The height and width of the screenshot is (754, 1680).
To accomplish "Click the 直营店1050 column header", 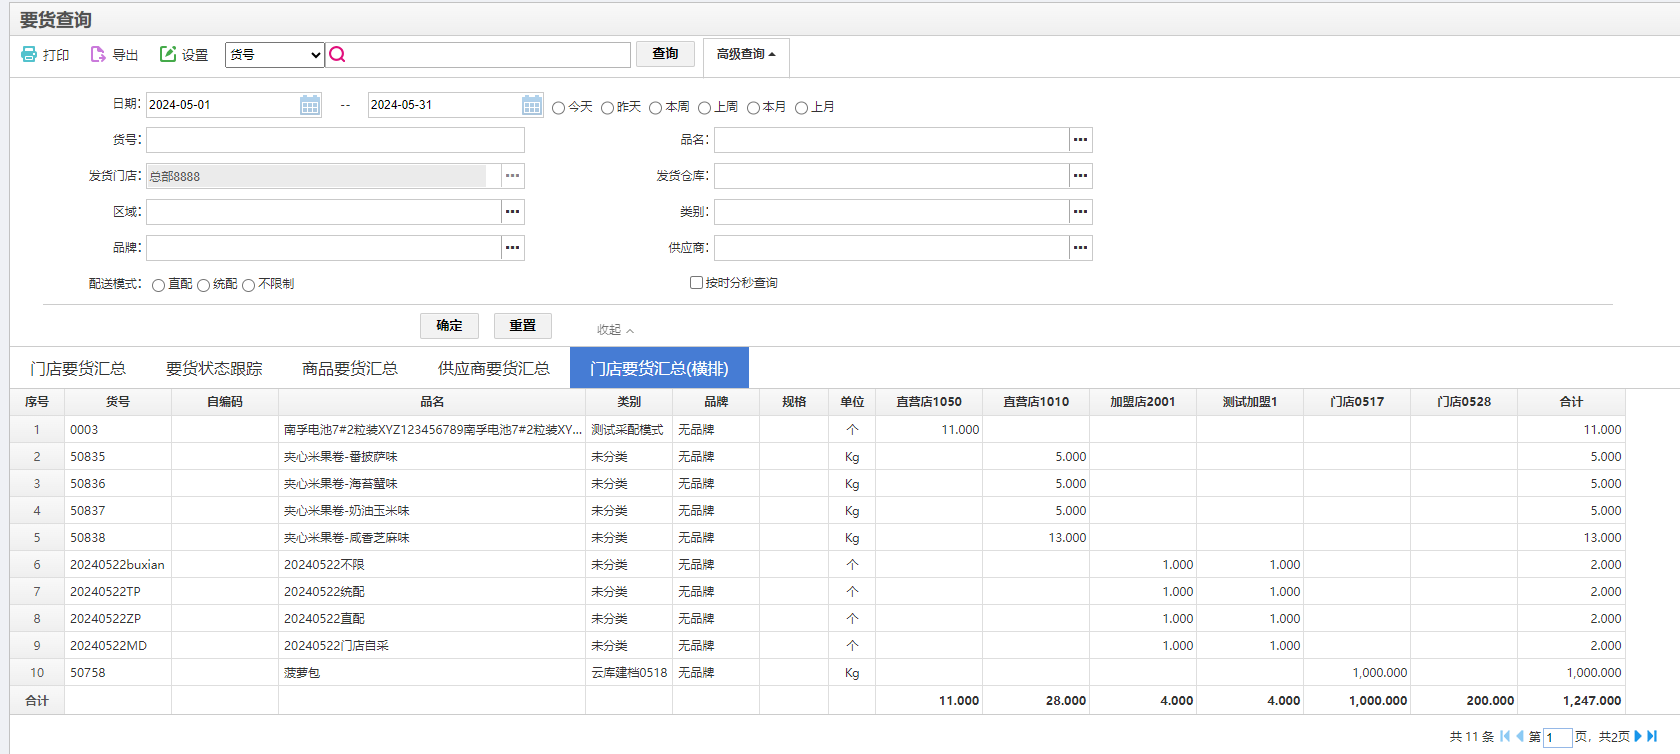I will point(929,402).
